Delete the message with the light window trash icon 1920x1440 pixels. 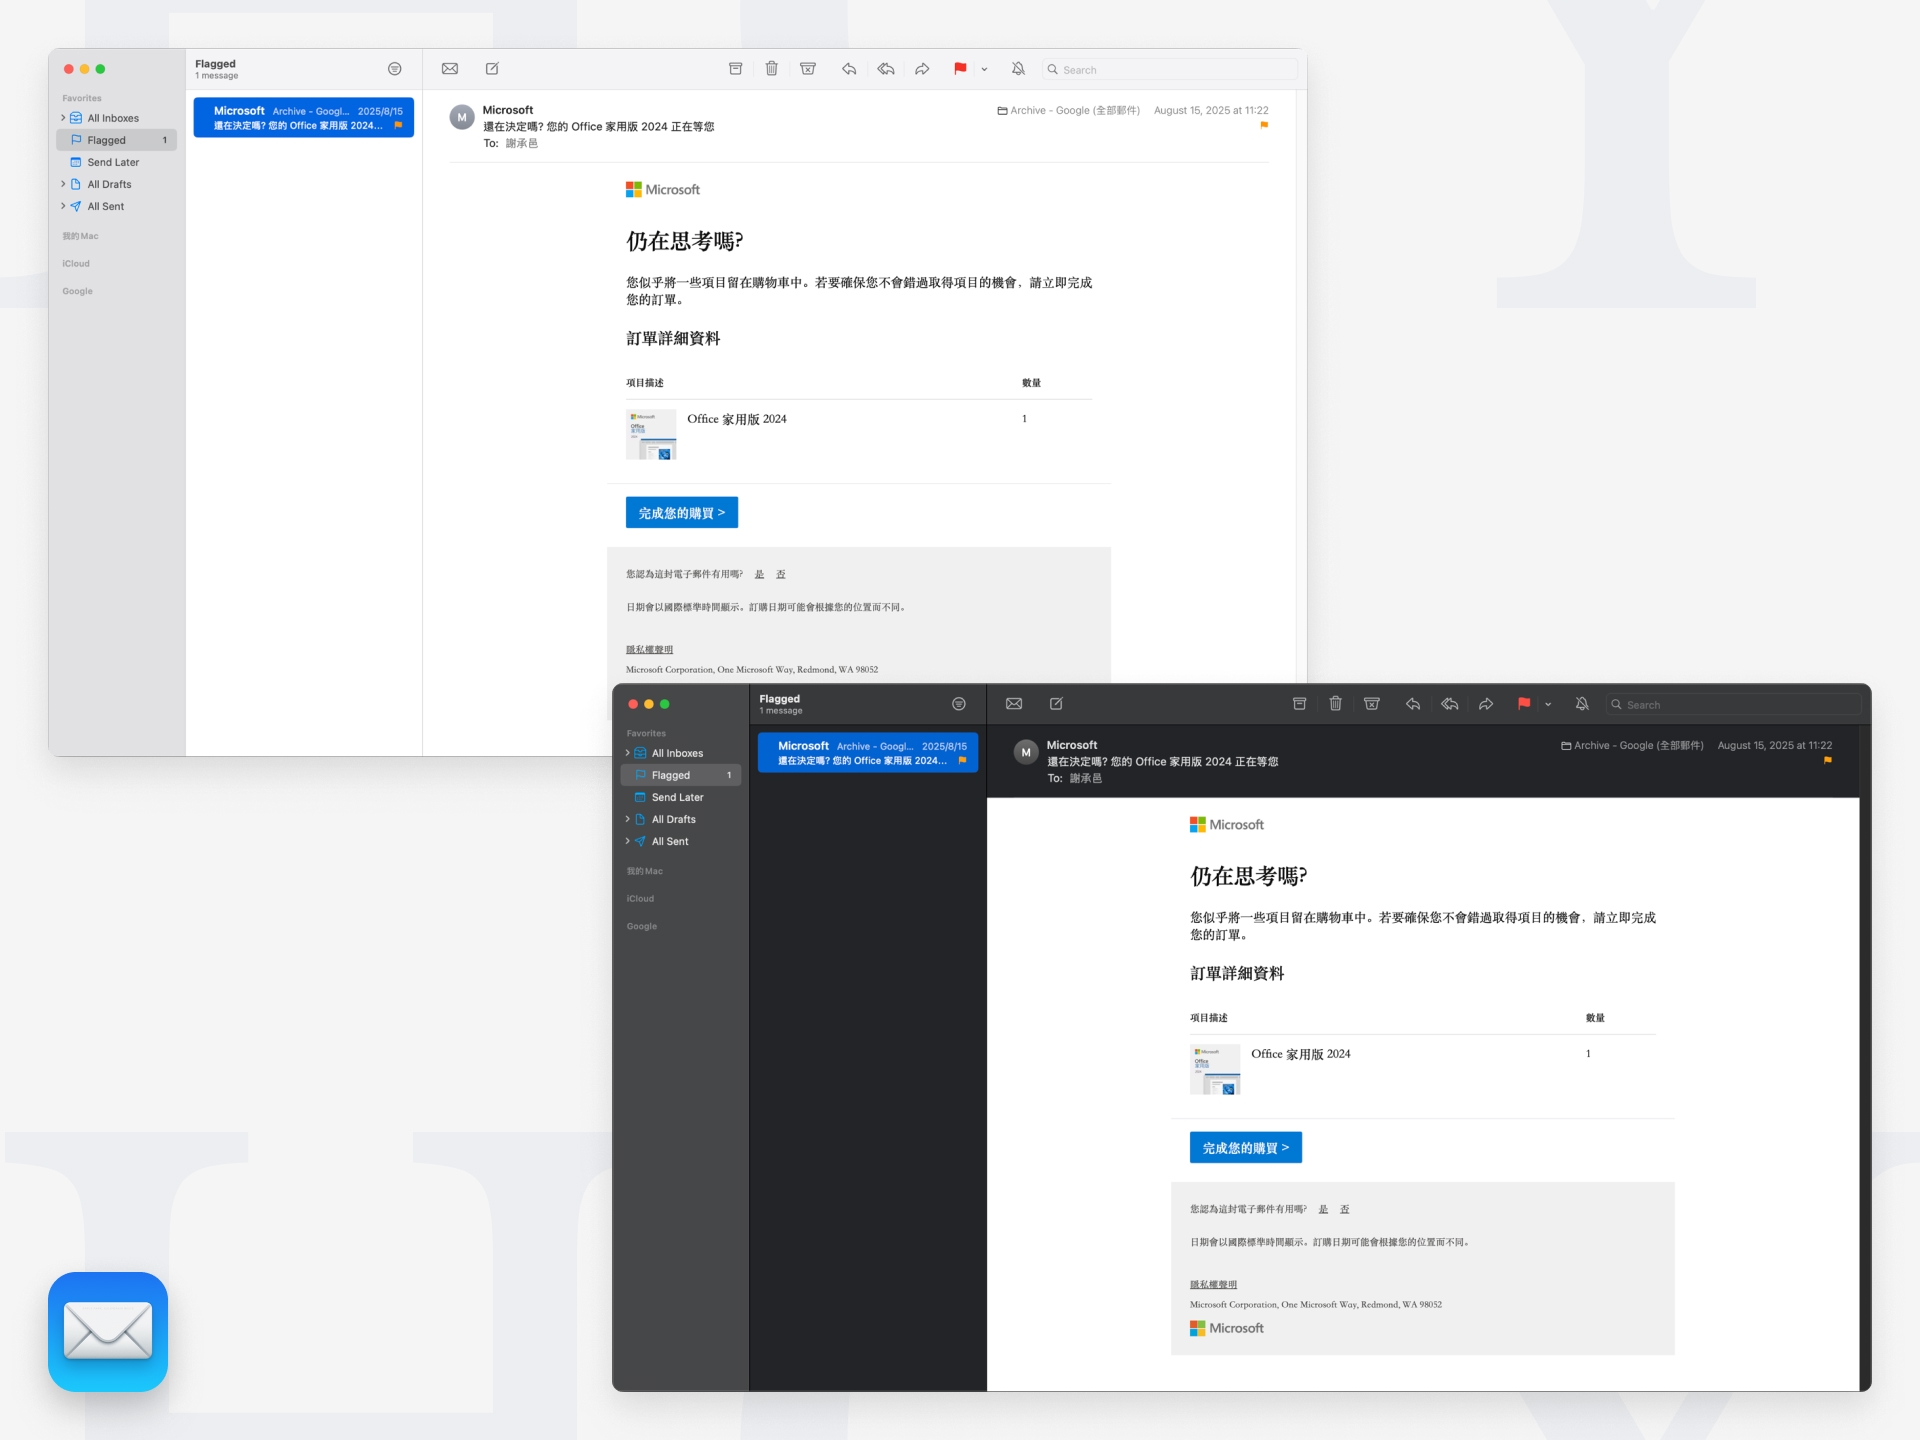click(771, 69)
